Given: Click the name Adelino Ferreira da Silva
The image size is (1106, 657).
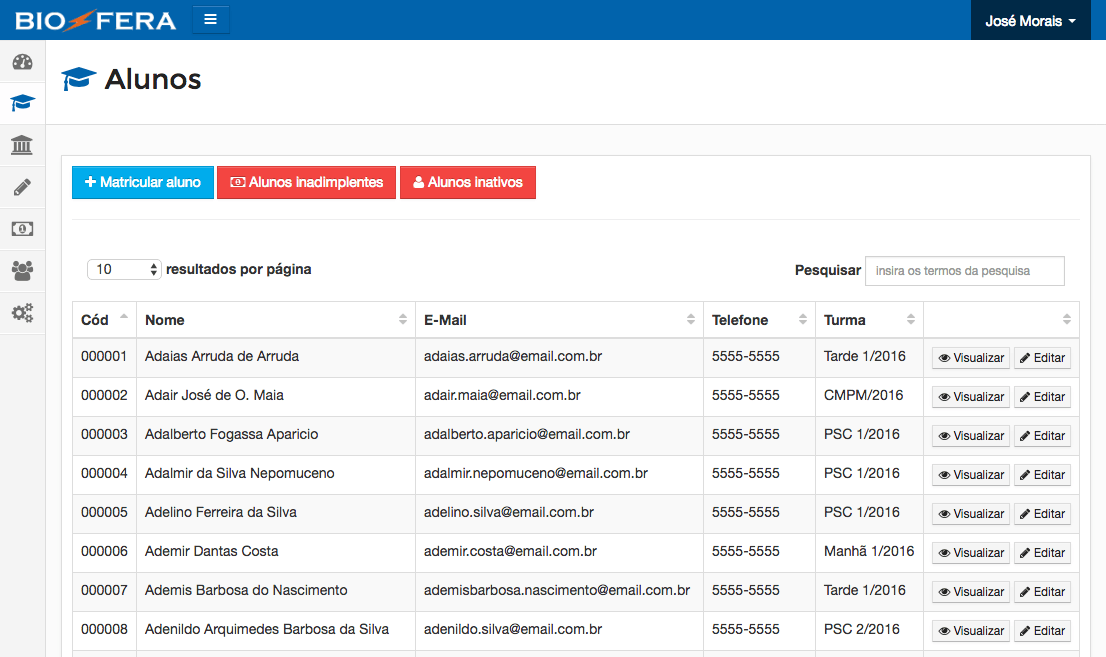Looking at the screenshot, I should [221, 512].
